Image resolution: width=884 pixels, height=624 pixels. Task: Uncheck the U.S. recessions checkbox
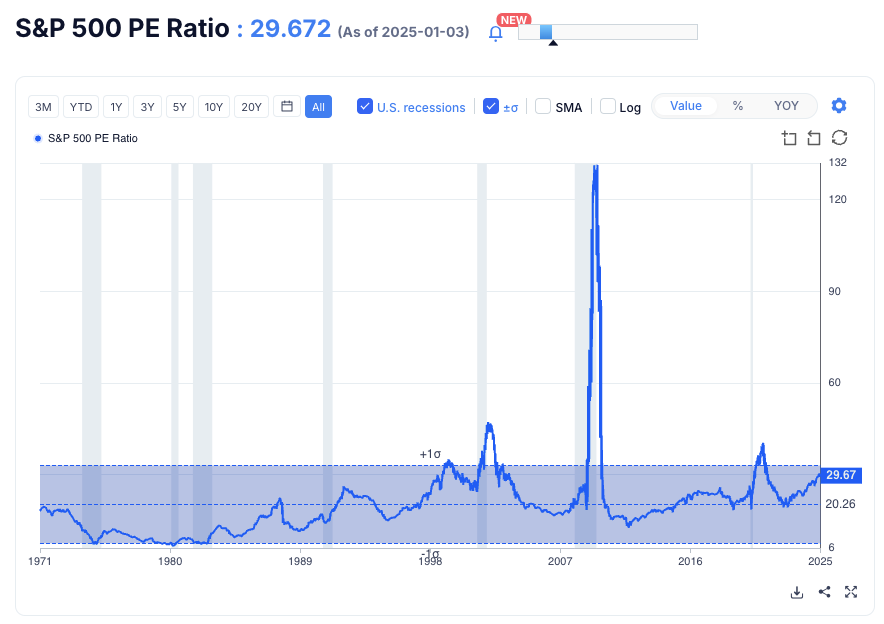click(365, 106)
